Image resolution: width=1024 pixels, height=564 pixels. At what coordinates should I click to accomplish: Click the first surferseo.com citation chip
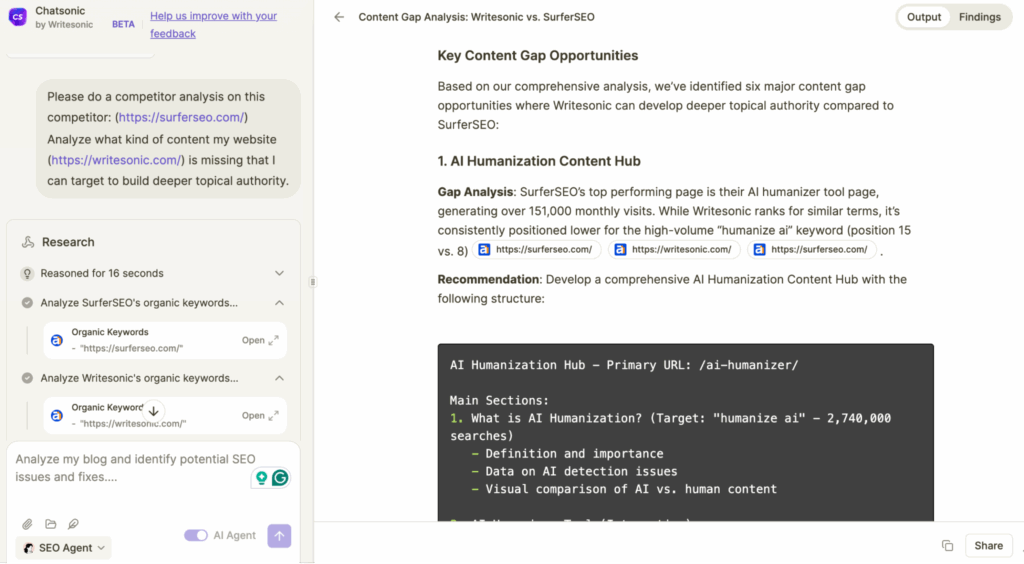pyautogui.click(x=536, y=249)
